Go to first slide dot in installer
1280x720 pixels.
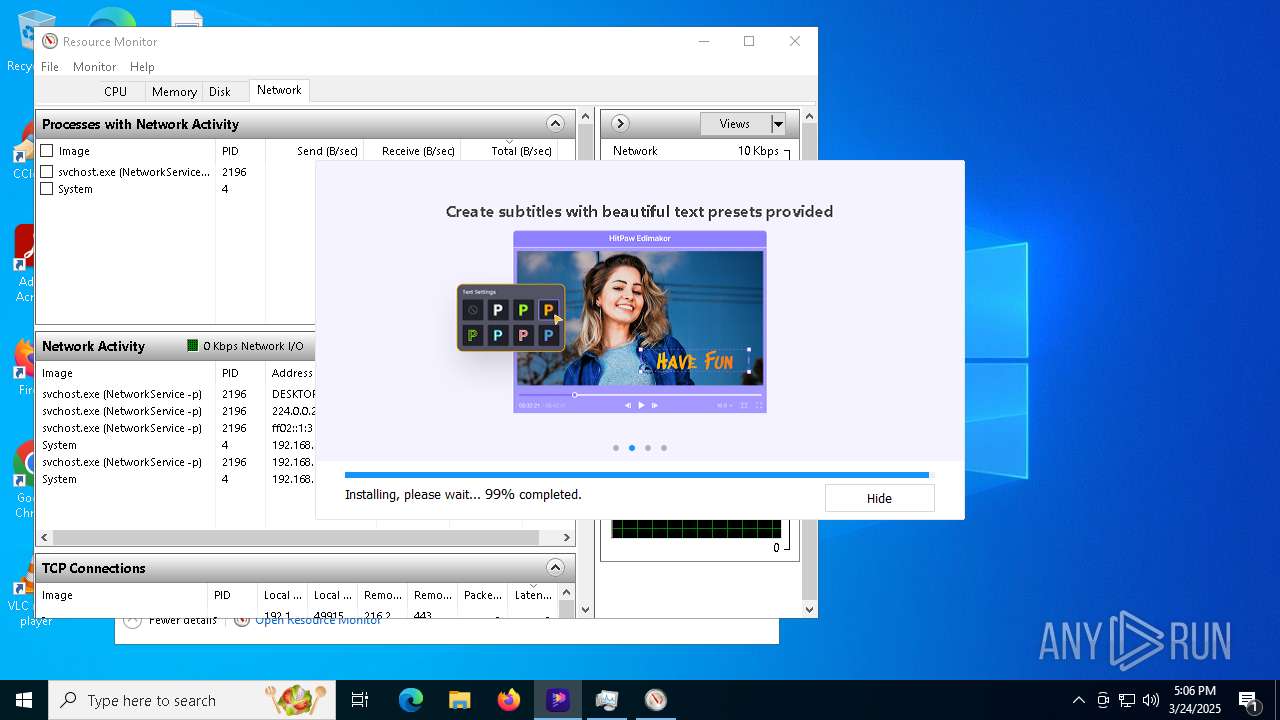tap(616, 448)
